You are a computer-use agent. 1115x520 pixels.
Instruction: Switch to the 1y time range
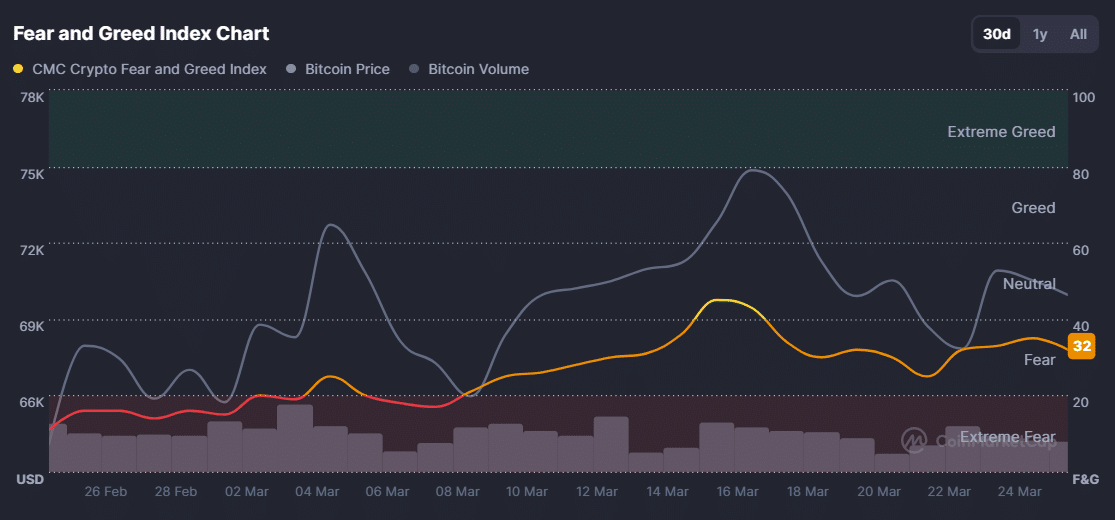1040,34
